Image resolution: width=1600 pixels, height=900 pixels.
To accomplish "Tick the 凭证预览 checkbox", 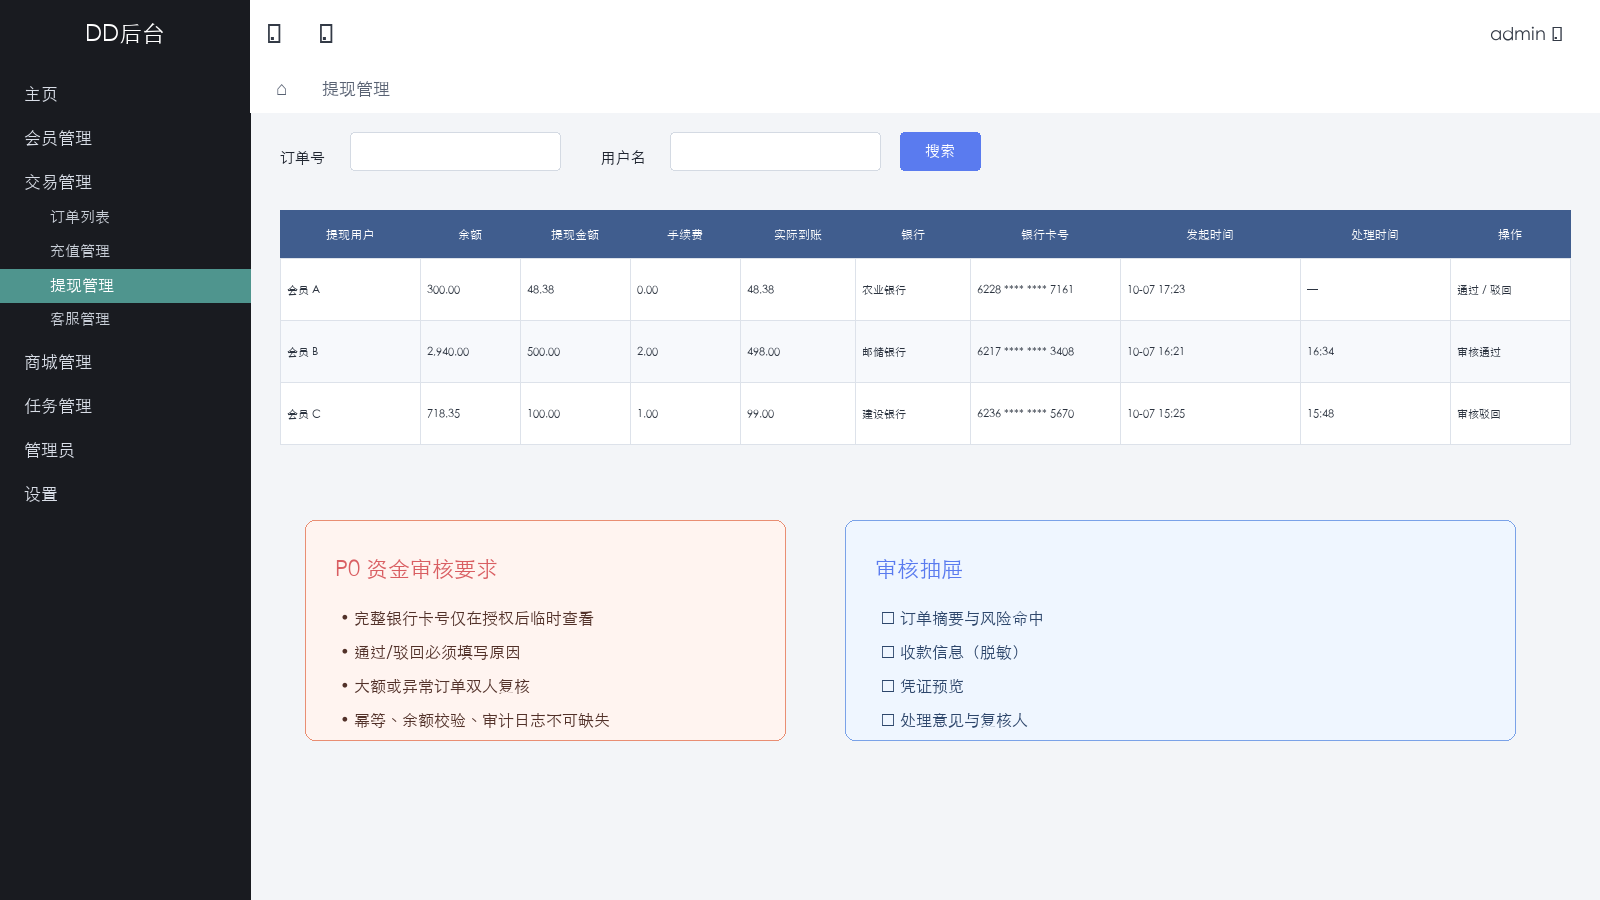I will (887, 686).
